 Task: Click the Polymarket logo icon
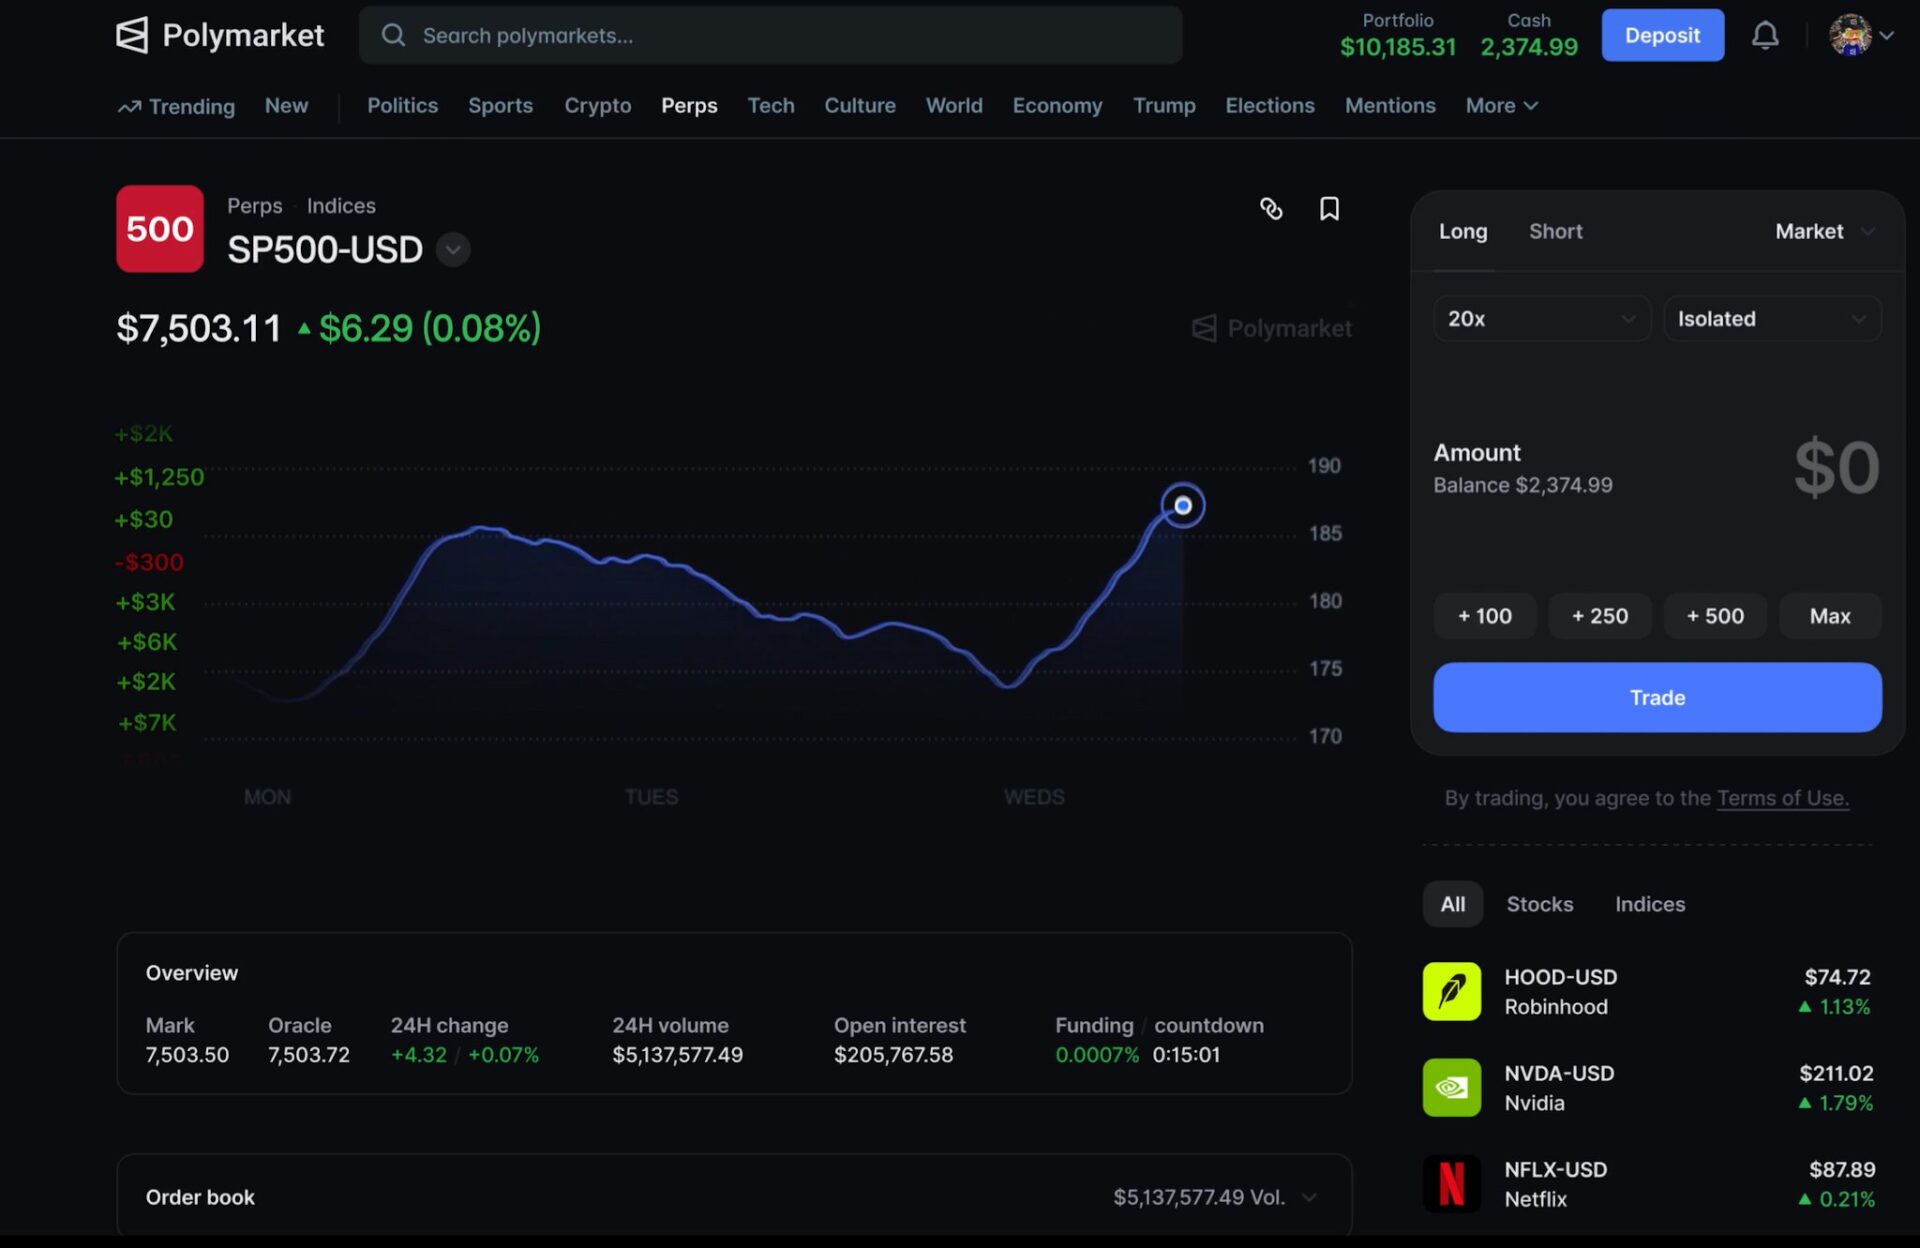tap(132, 35)
